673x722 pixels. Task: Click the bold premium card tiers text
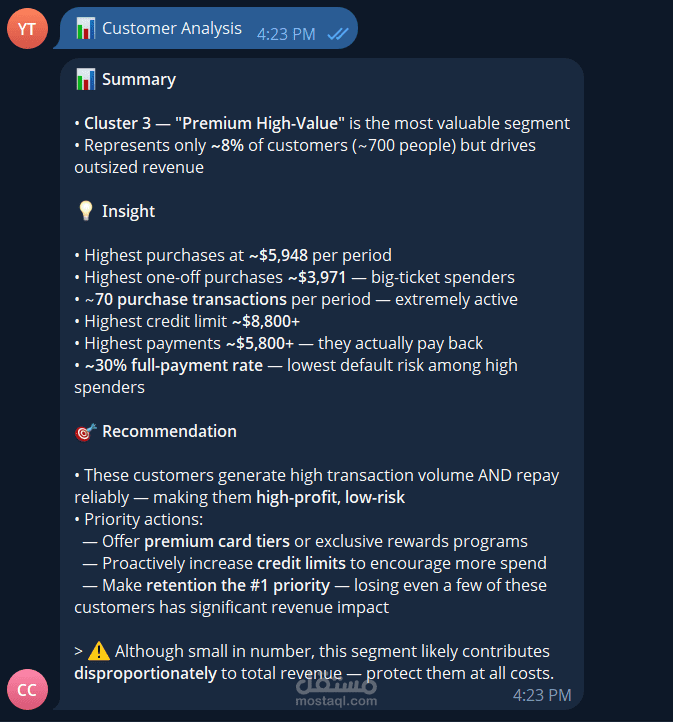tap(217, 541)
